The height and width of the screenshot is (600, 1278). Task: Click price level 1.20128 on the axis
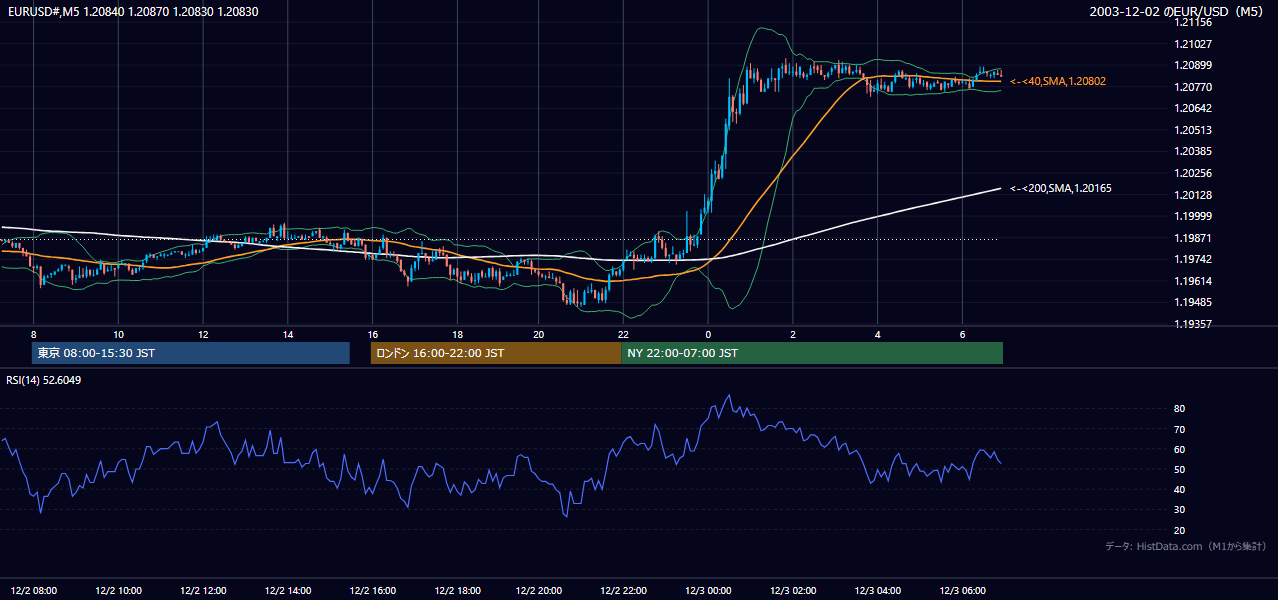1192,195
